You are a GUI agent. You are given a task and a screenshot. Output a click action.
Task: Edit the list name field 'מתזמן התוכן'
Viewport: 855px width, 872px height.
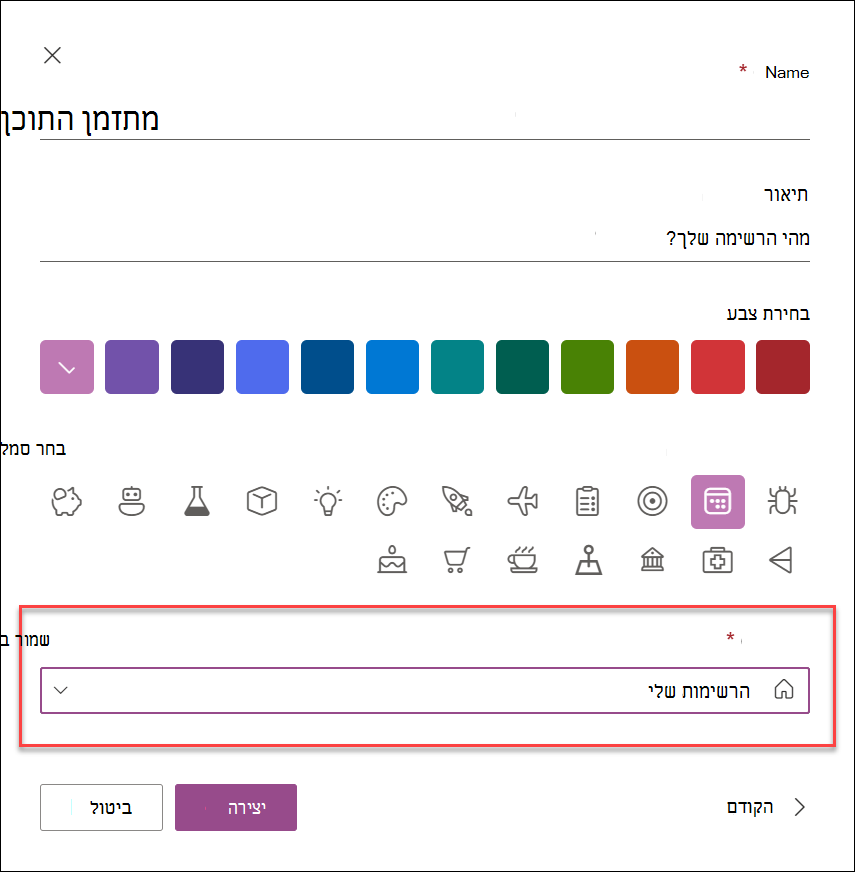coord(425,120)
